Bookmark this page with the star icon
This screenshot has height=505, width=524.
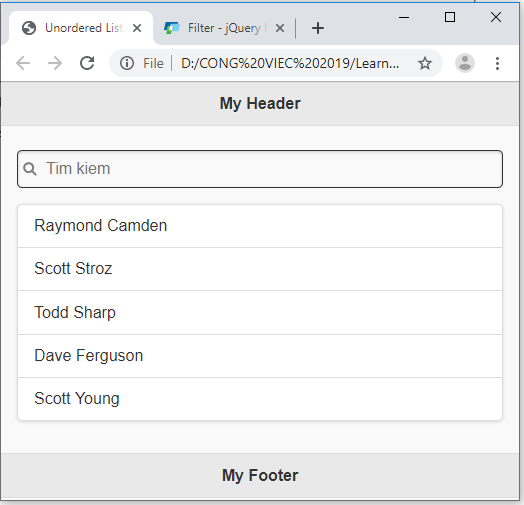(425, 63)
